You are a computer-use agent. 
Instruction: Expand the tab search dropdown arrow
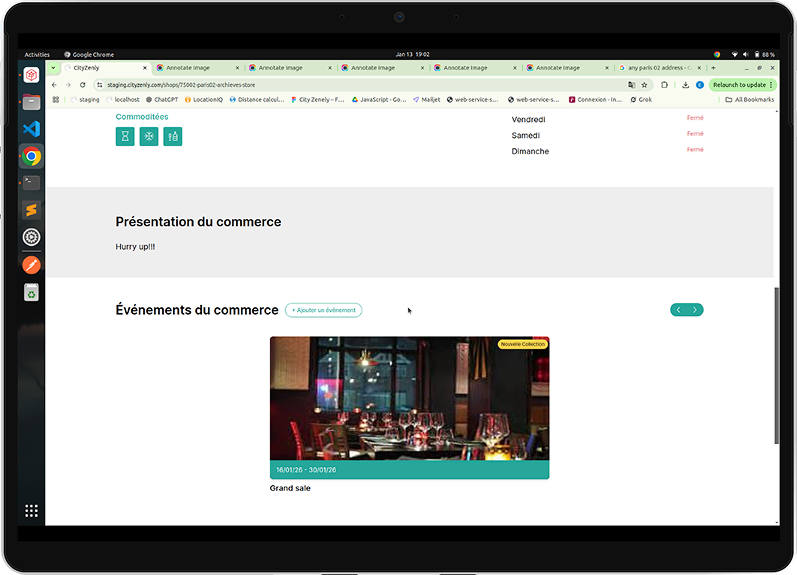point(53,68)
